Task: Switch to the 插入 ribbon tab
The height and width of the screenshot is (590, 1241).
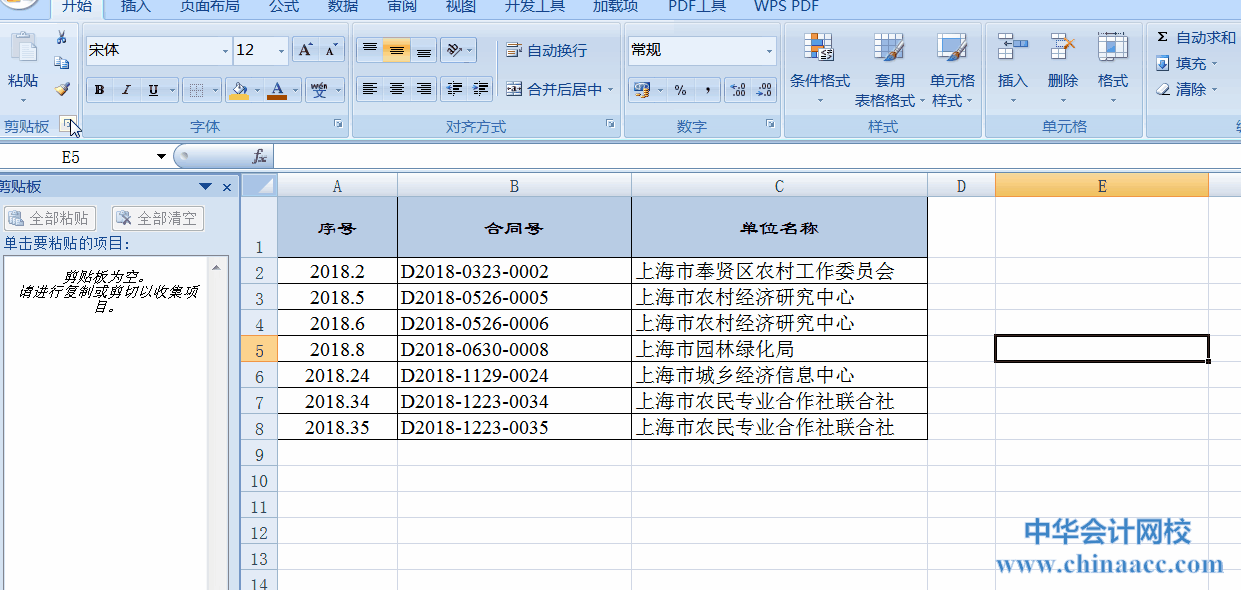Action: pos(135,7)
